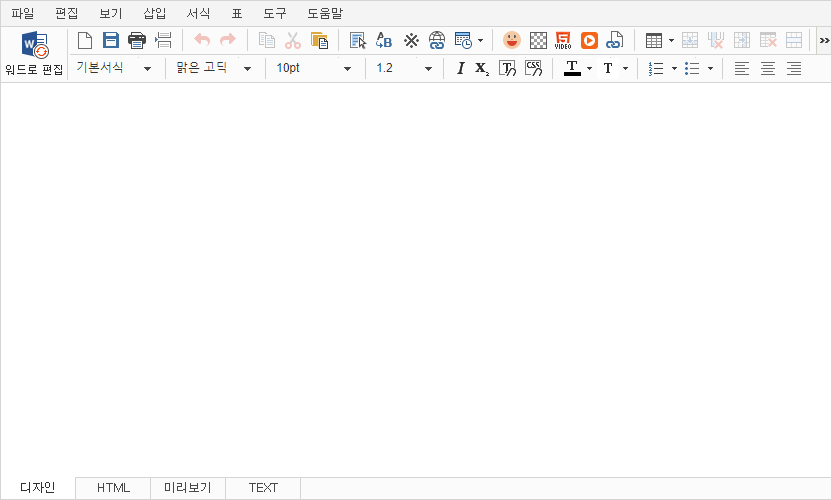Align text right
The width and height of the screenshot is (832, 500).
pyautogui.click(x=794, y=68)
